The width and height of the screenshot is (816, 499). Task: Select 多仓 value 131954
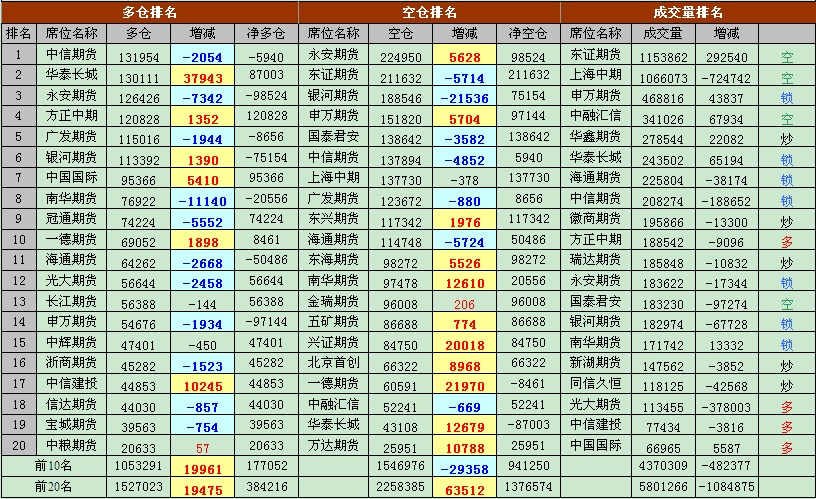point(138,57)
